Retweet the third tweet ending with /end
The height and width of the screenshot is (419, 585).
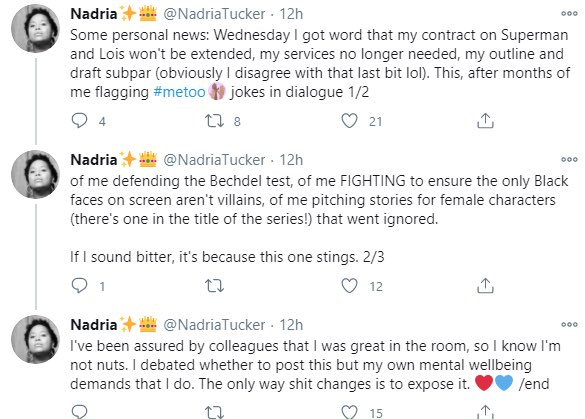(215, 412)
